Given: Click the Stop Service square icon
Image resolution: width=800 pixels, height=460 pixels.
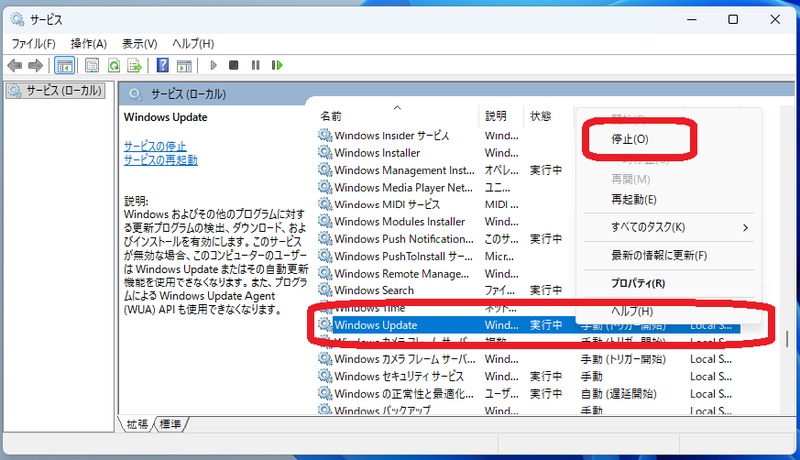Looking at the screenshot, I should [x=234, y=65].
